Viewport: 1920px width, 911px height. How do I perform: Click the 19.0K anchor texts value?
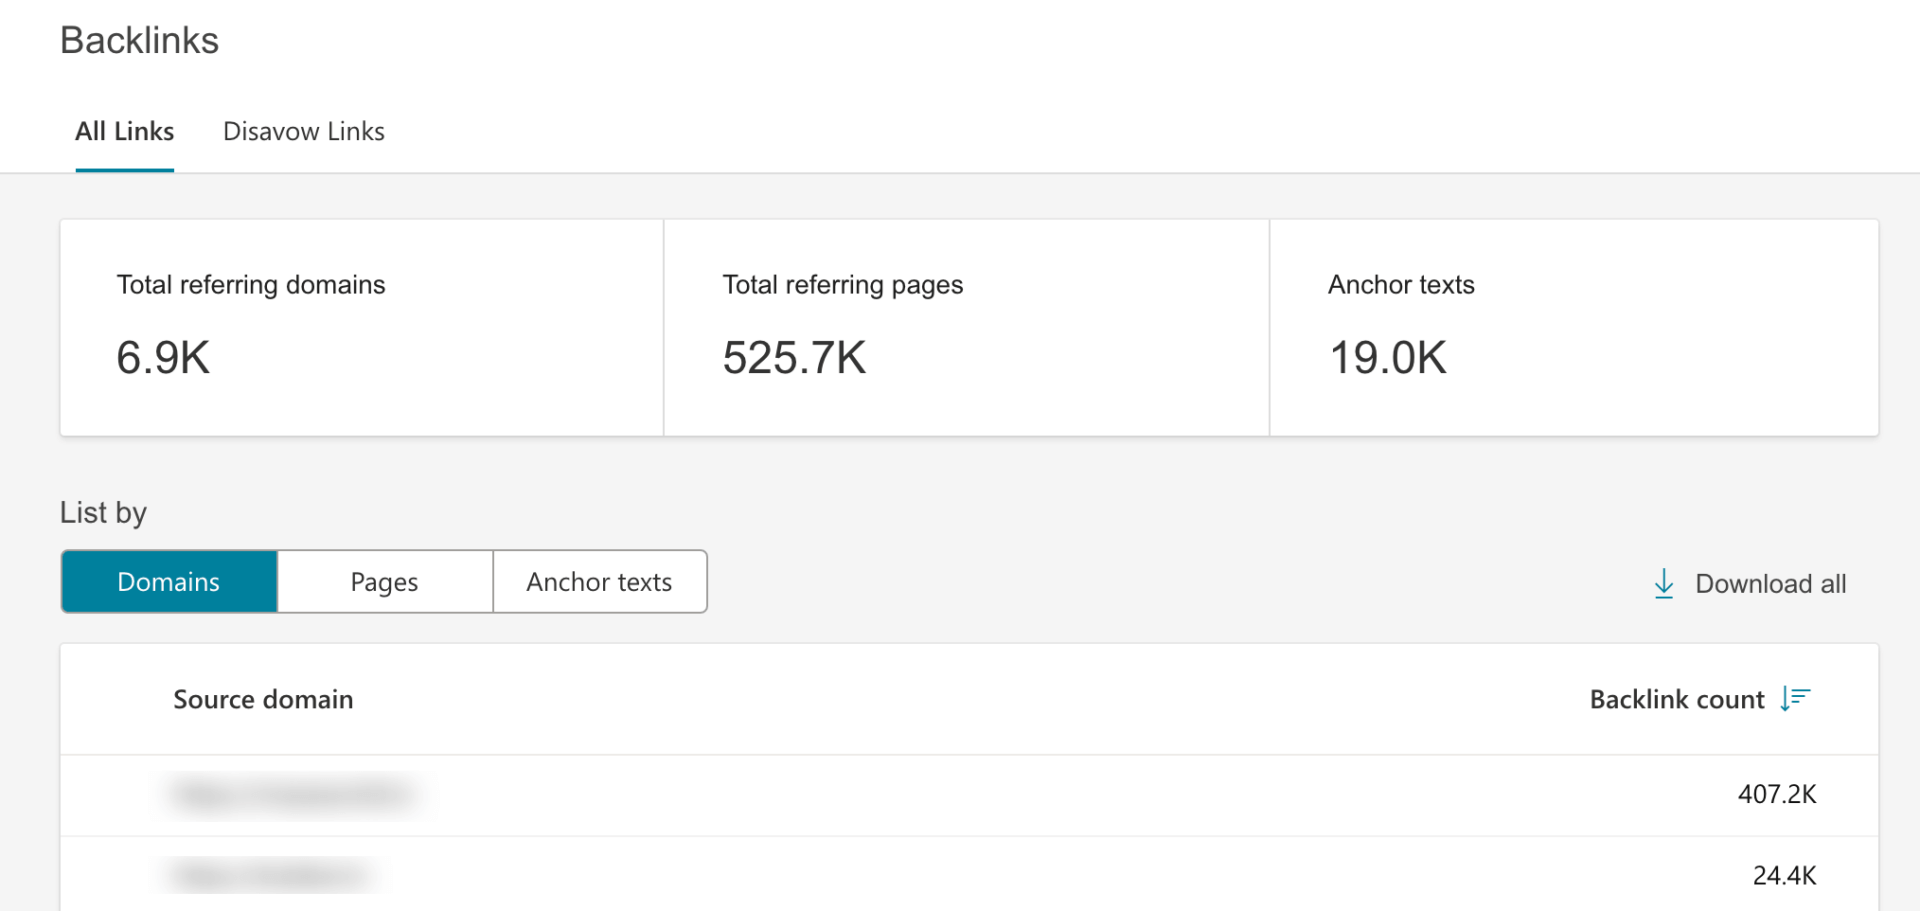pos(1387,357)
